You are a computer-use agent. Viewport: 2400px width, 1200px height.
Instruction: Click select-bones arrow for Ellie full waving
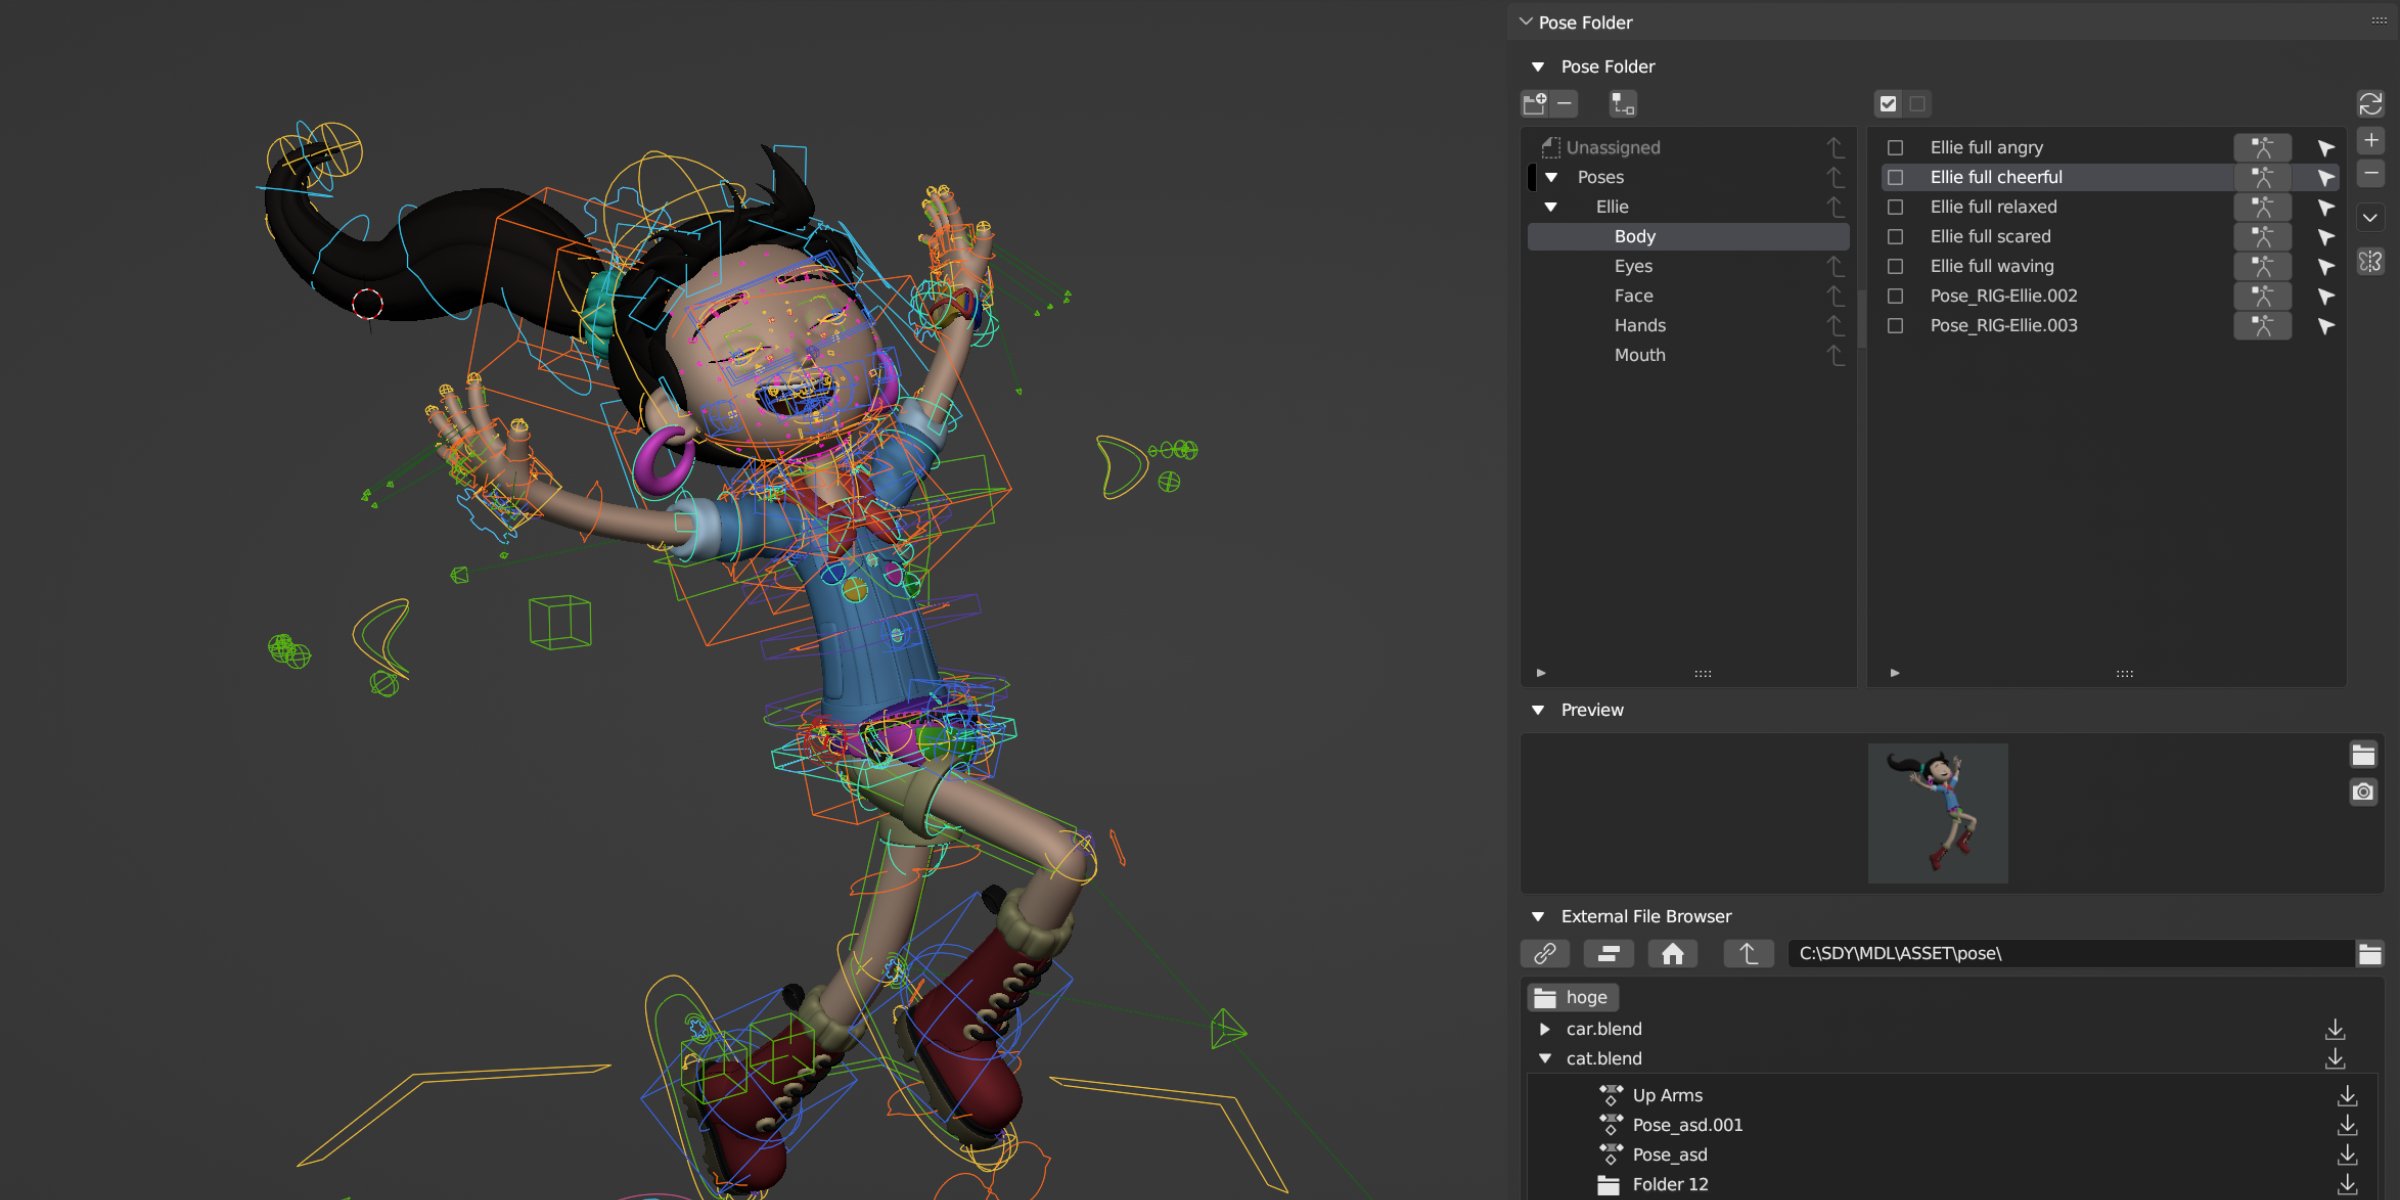point(2326,266)
